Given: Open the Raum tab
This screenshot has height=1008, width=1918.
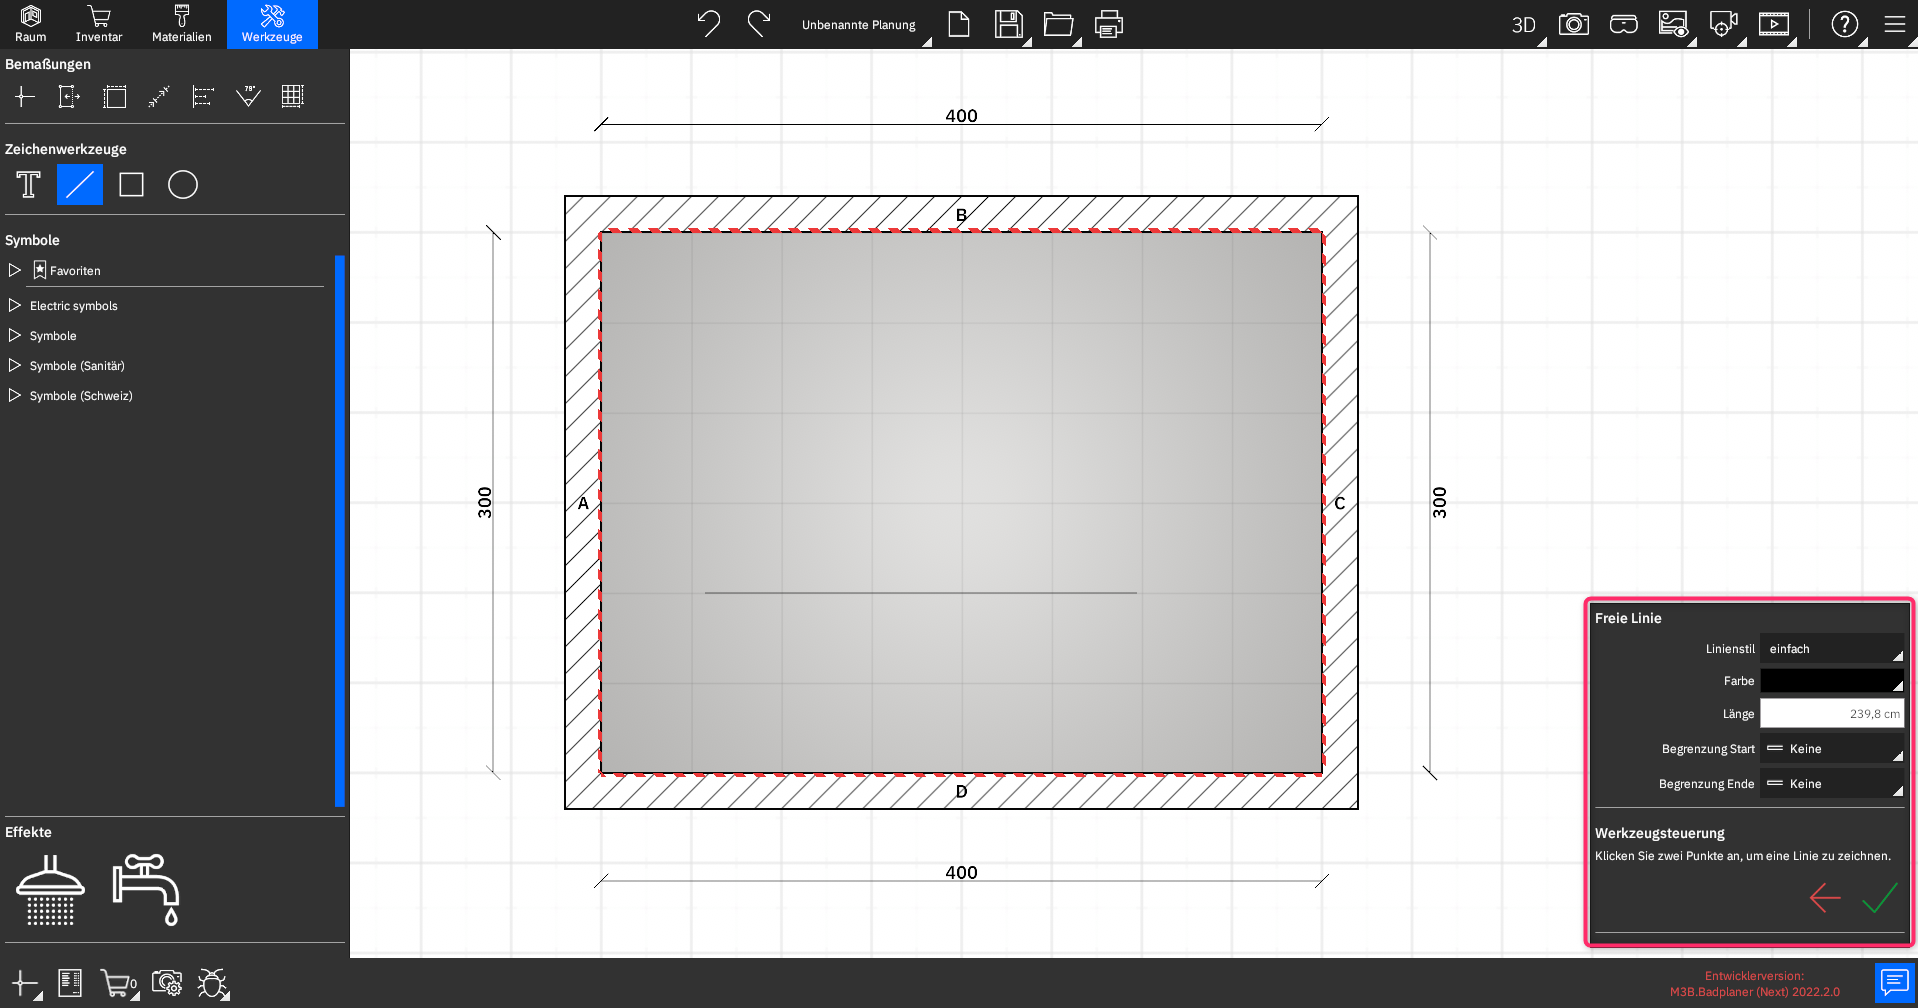Looking at the screenshot, I should pyautogui.click(x=30, y=24).
